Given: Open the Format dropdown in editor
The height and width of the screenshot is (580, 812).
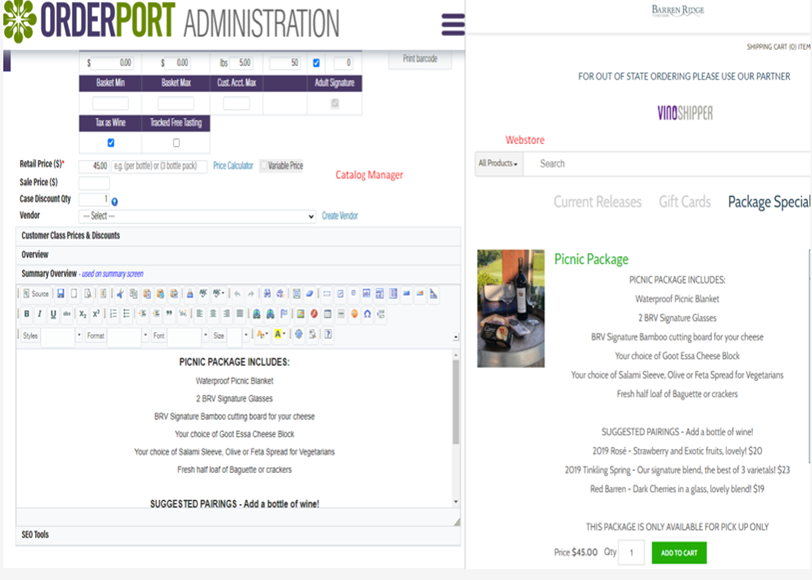Looking at the screenshot, I should [117, 336].
